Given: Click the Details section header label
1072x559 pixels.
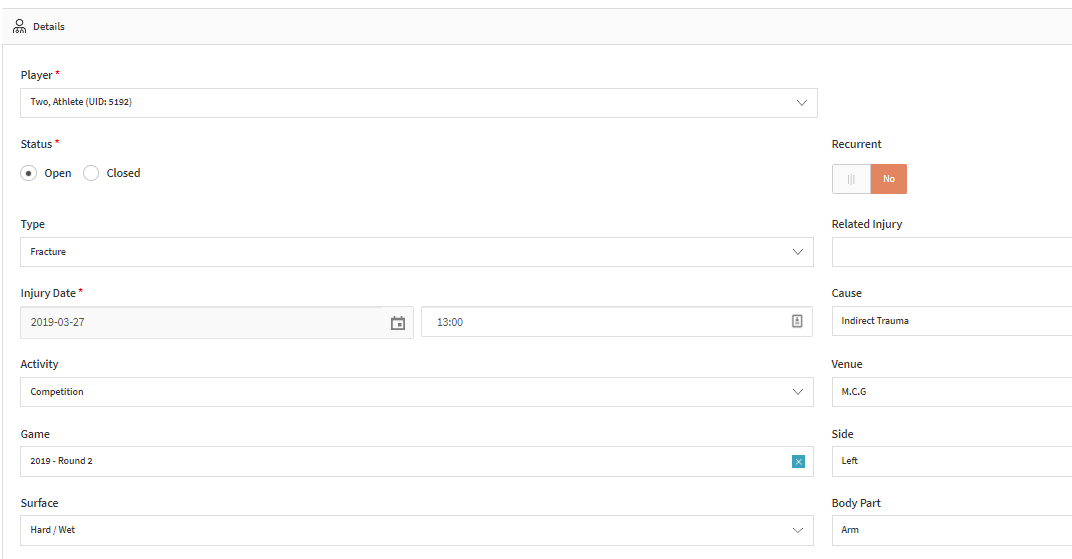Looking at the screenshot, I should 49,27.
